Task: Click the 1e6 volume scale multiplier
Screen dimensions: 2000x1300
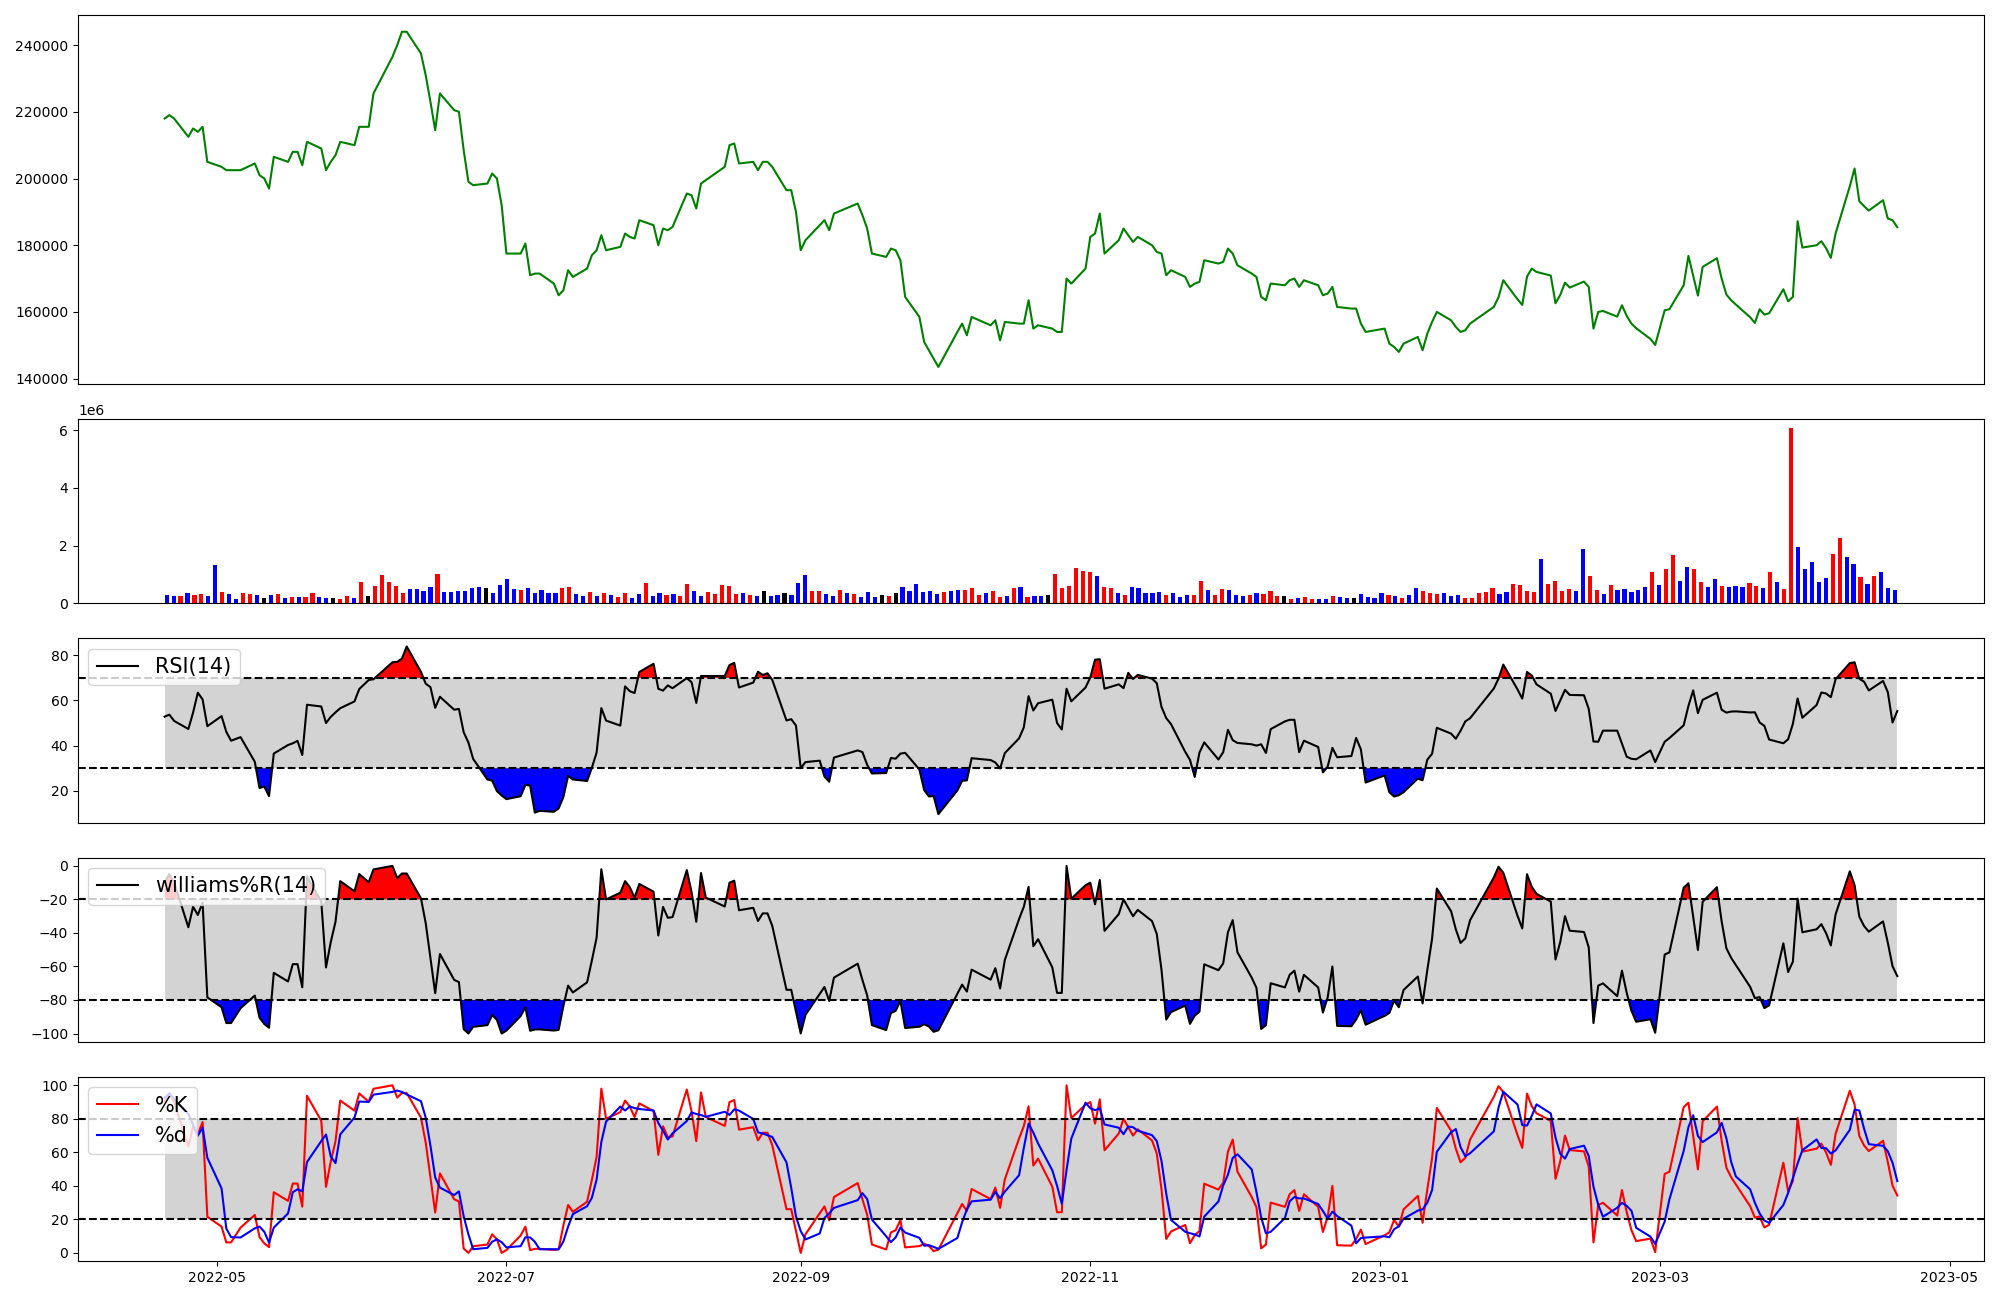Action: [x=91, y=411]
